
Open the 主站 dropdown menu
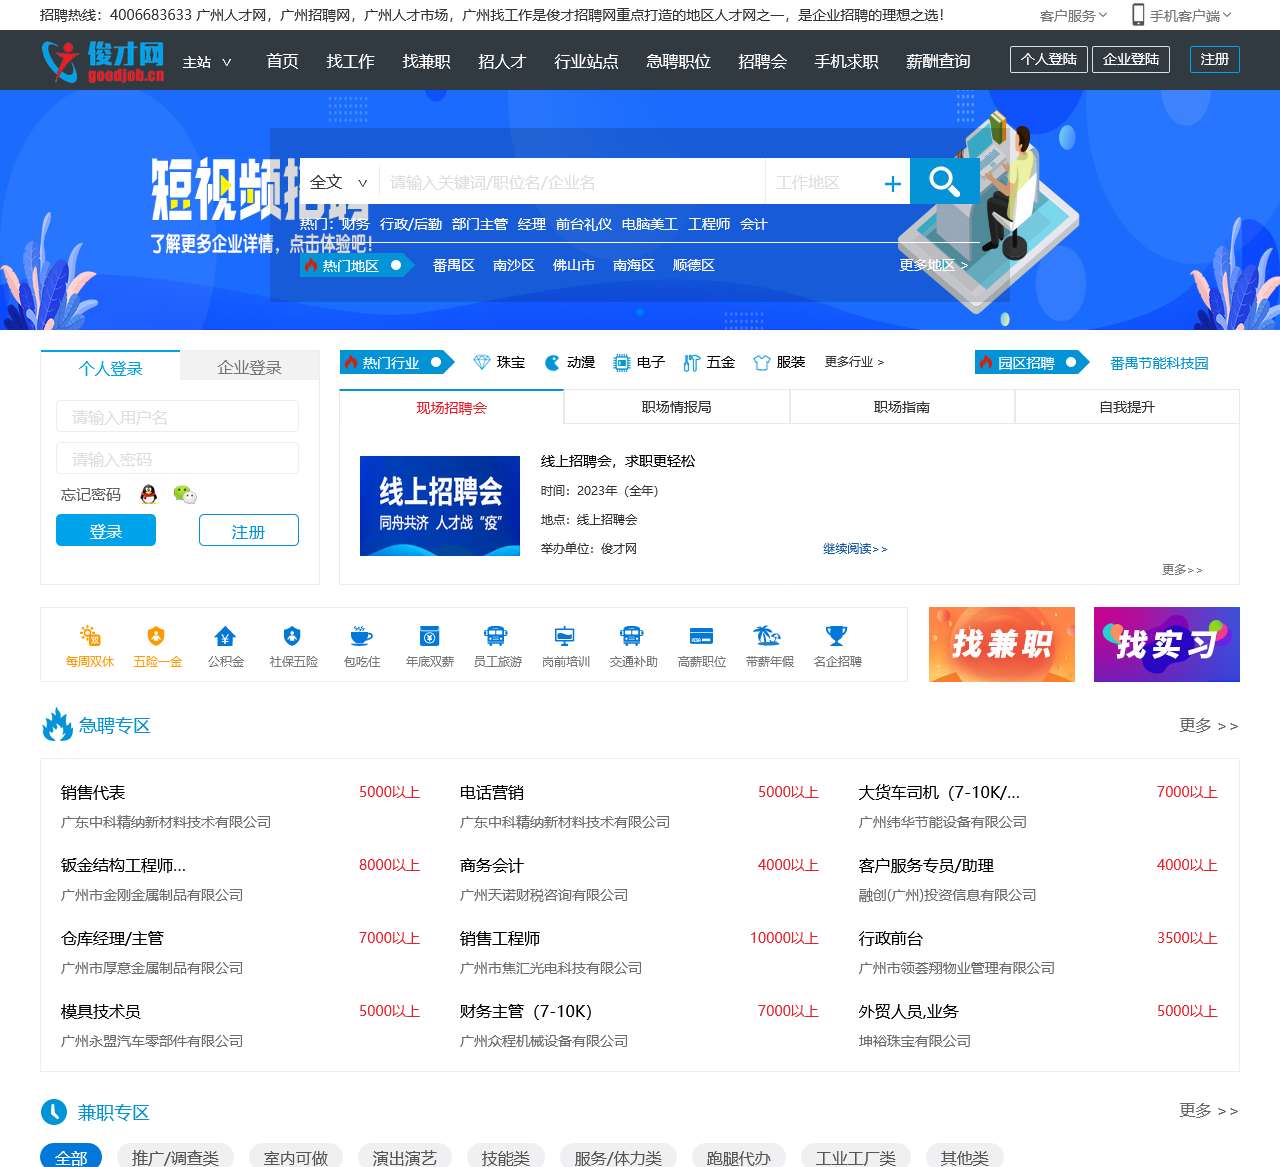(x=207, y=61)
